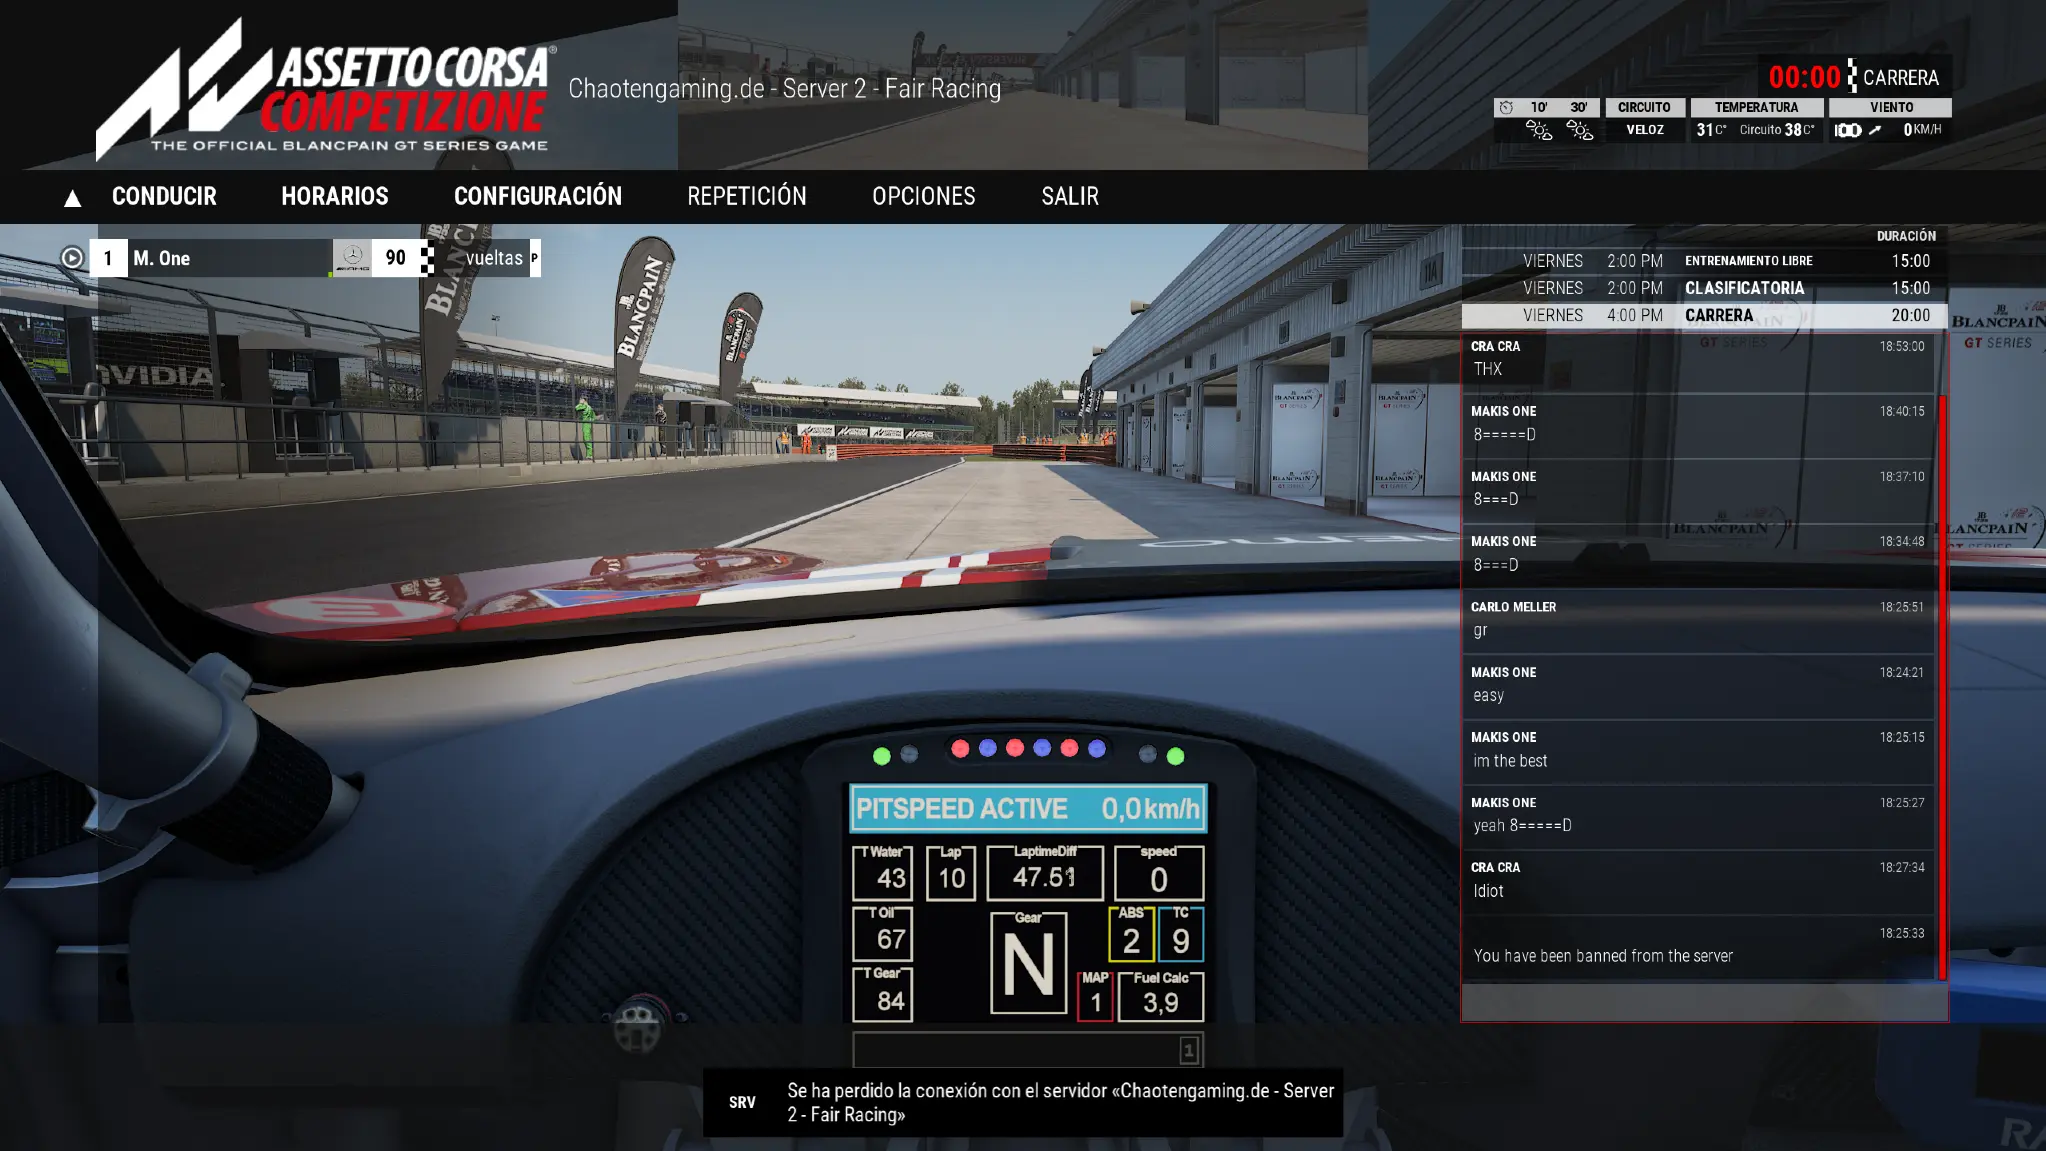Click the Lap counter on dashboard

[951, 873]
